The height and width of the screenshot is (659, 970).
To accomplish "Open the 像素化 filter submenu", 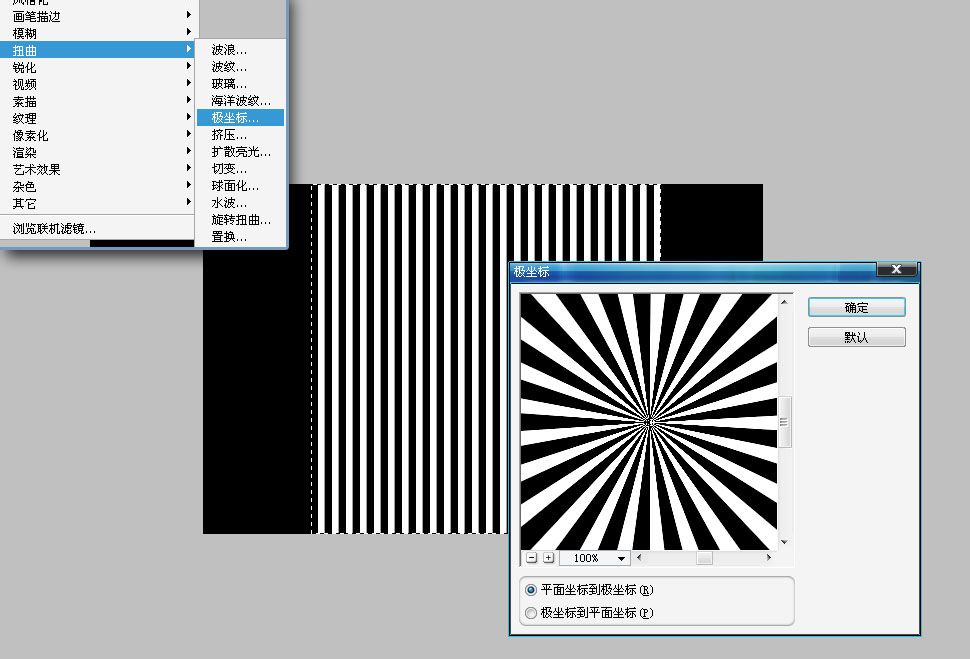I will (x=98, y=135).
